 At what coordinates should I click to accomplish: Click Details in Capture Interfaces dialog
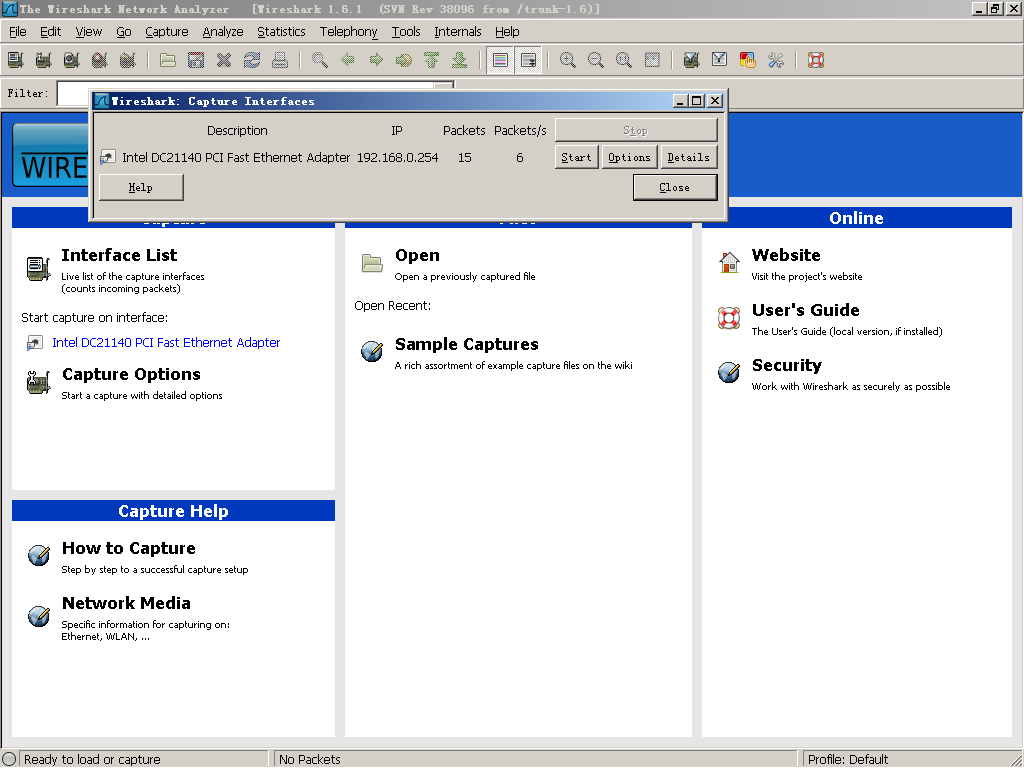[688, 157]
